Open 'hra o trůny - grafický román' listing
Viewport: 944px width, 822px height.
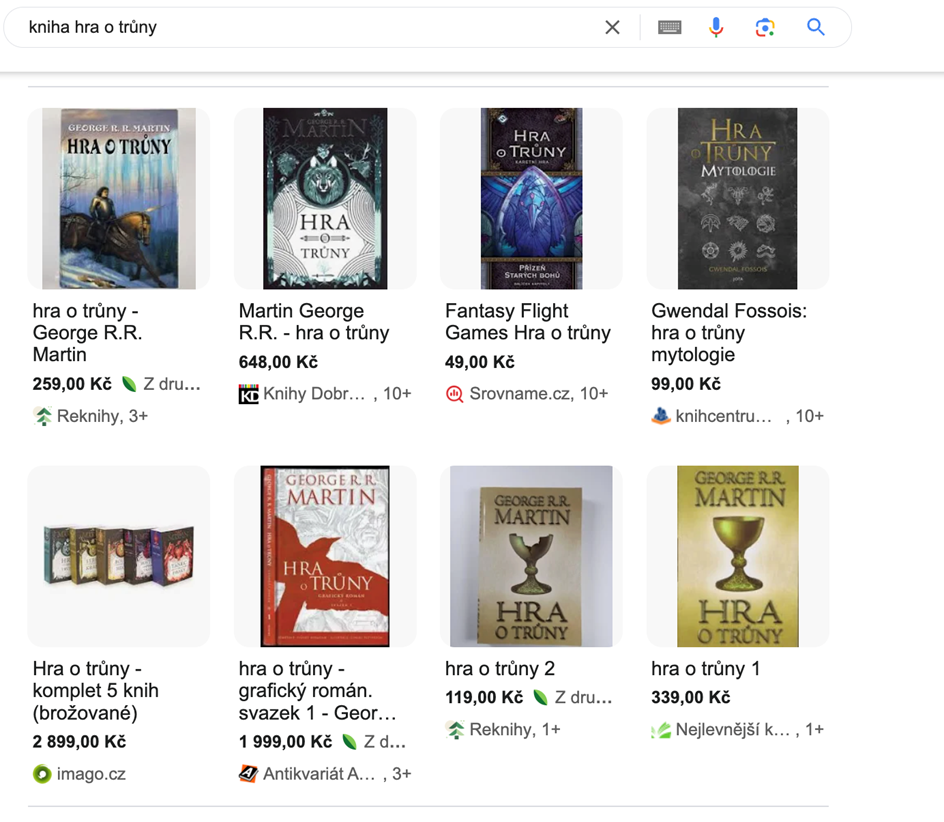[x=317, y=690]
